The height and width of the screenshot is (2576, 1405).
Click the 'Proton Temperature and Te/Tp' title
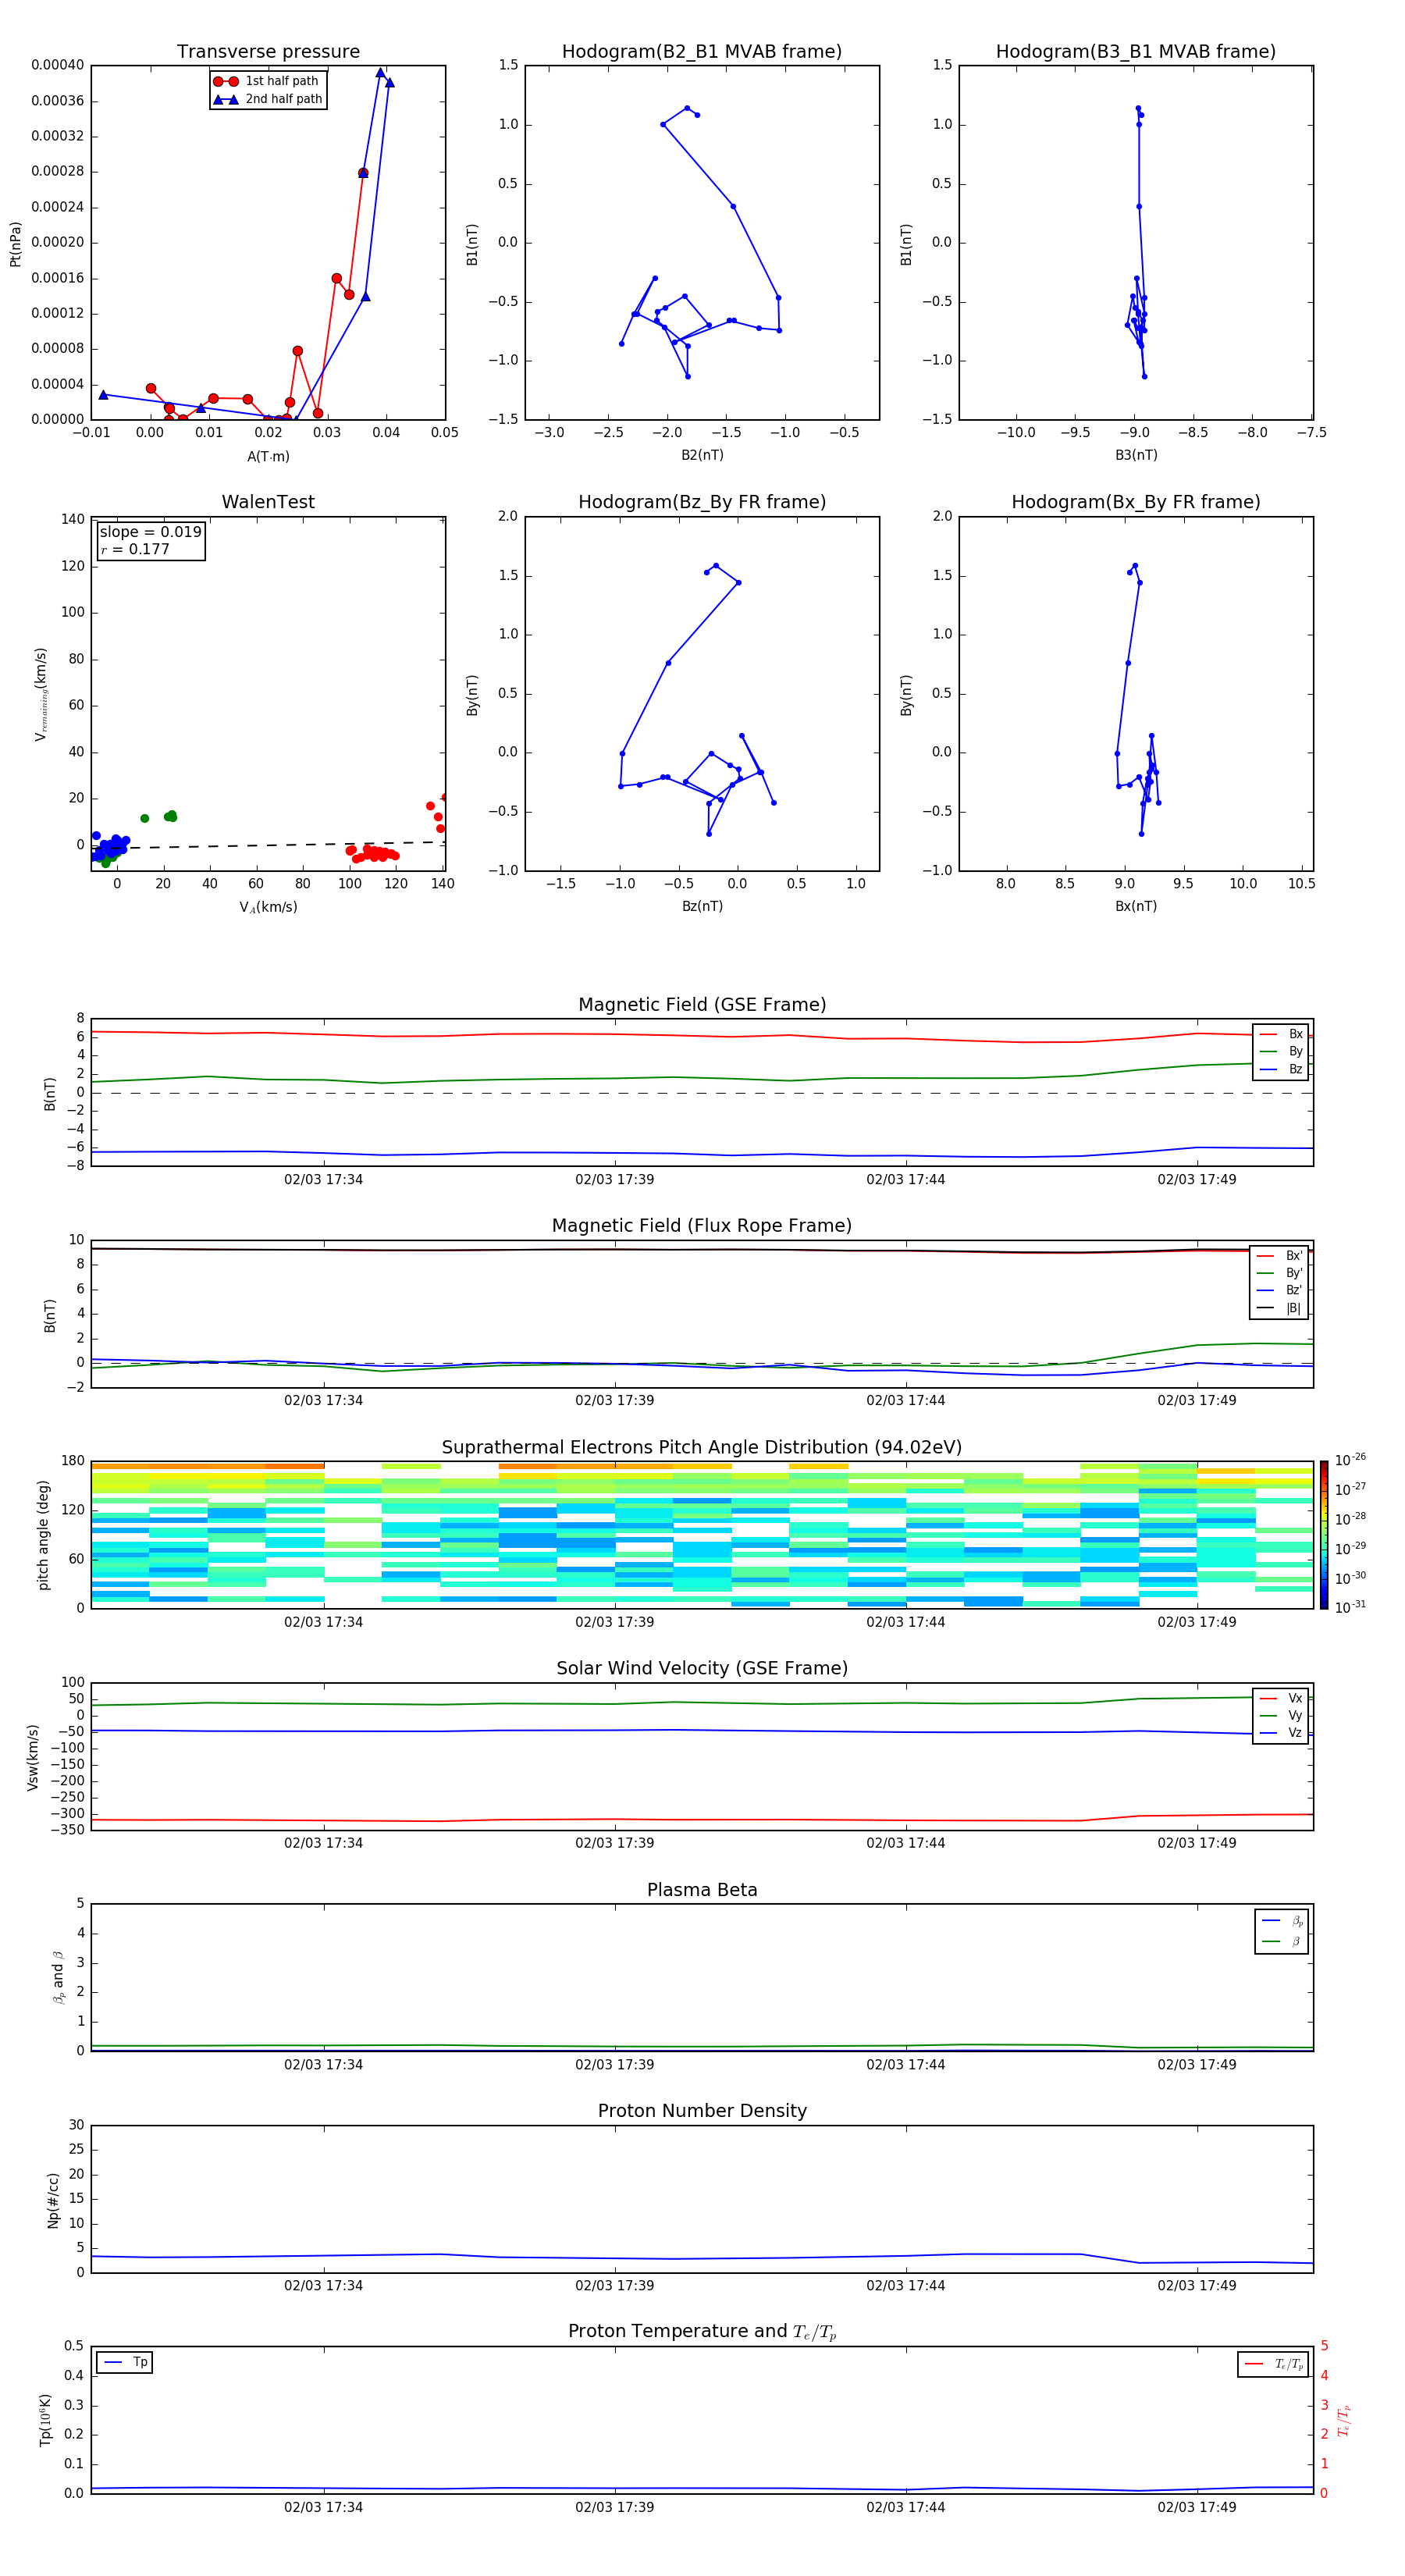(702, 2331)
